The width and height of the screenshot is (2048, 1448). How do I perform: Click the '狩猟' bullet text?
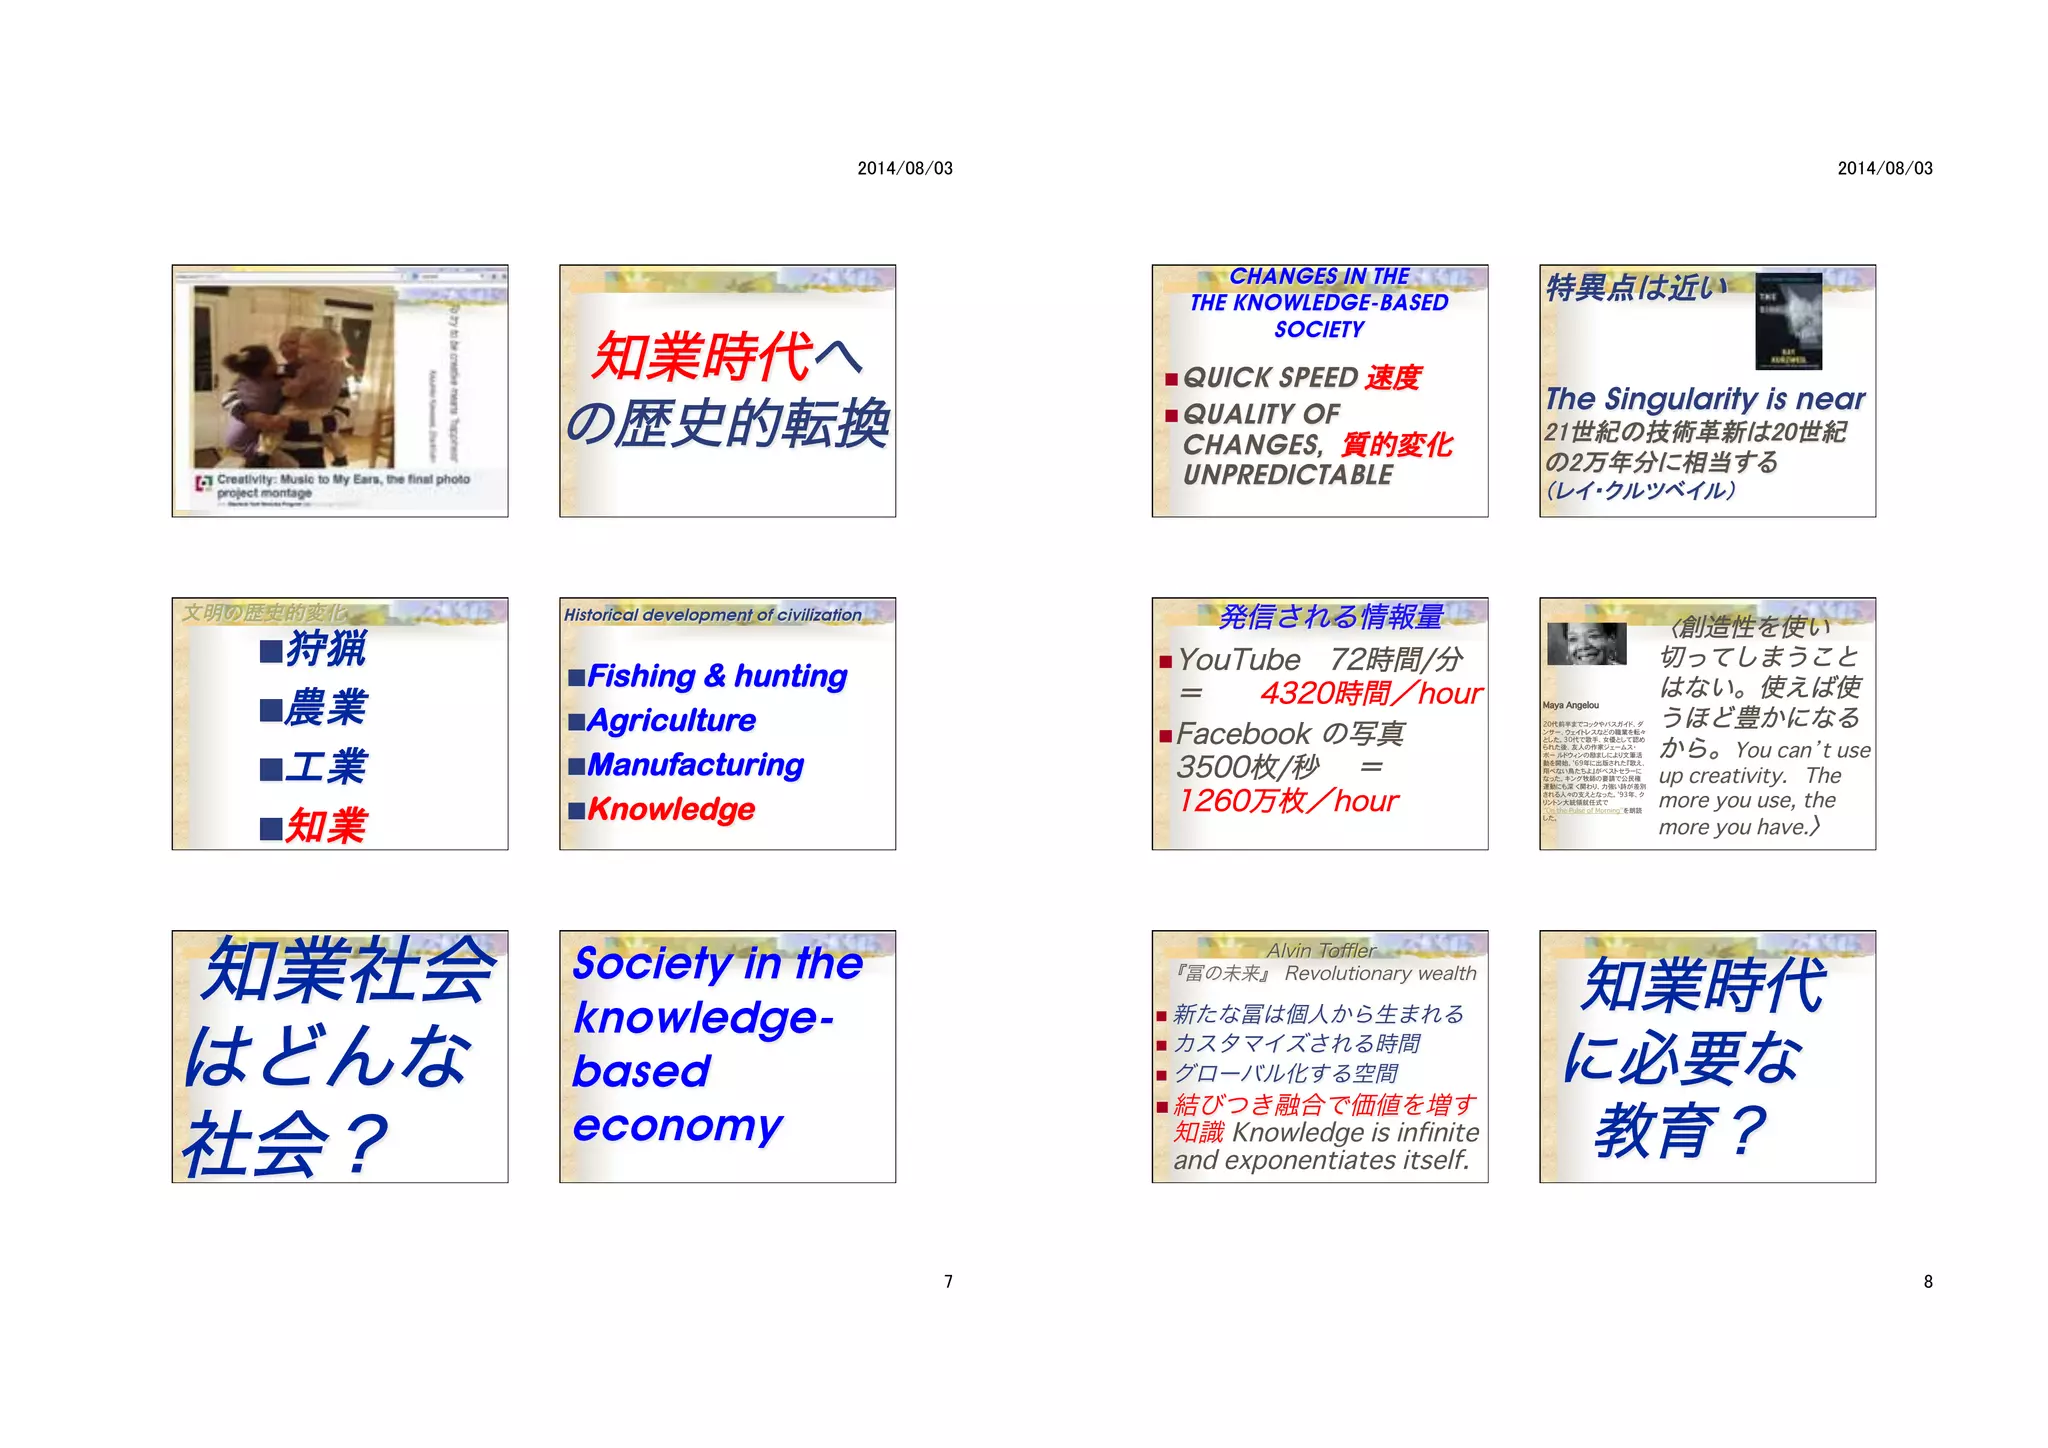click(x=326, y=649)
